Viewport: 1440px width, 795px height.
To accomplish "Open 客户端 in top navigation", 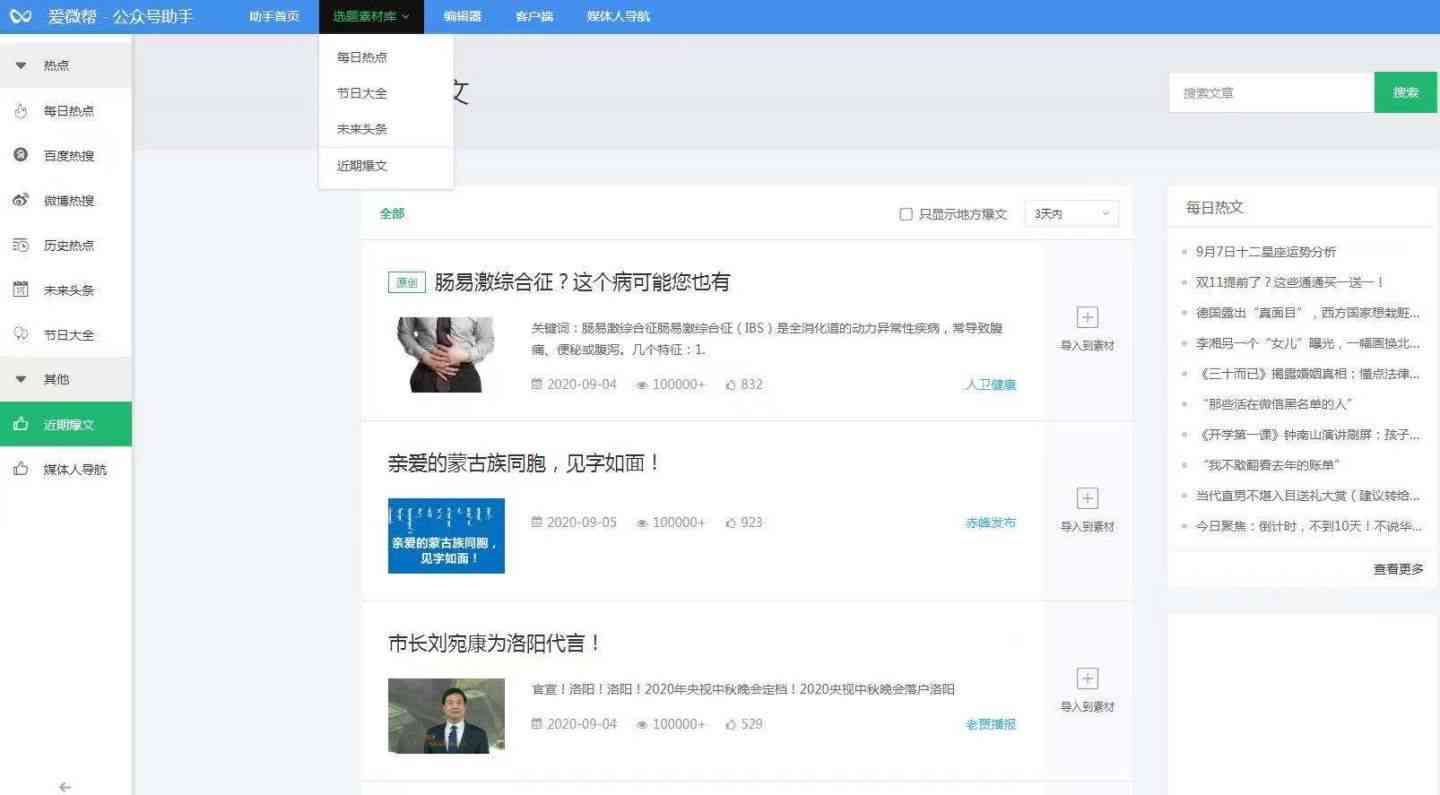I will click(534, 16).
